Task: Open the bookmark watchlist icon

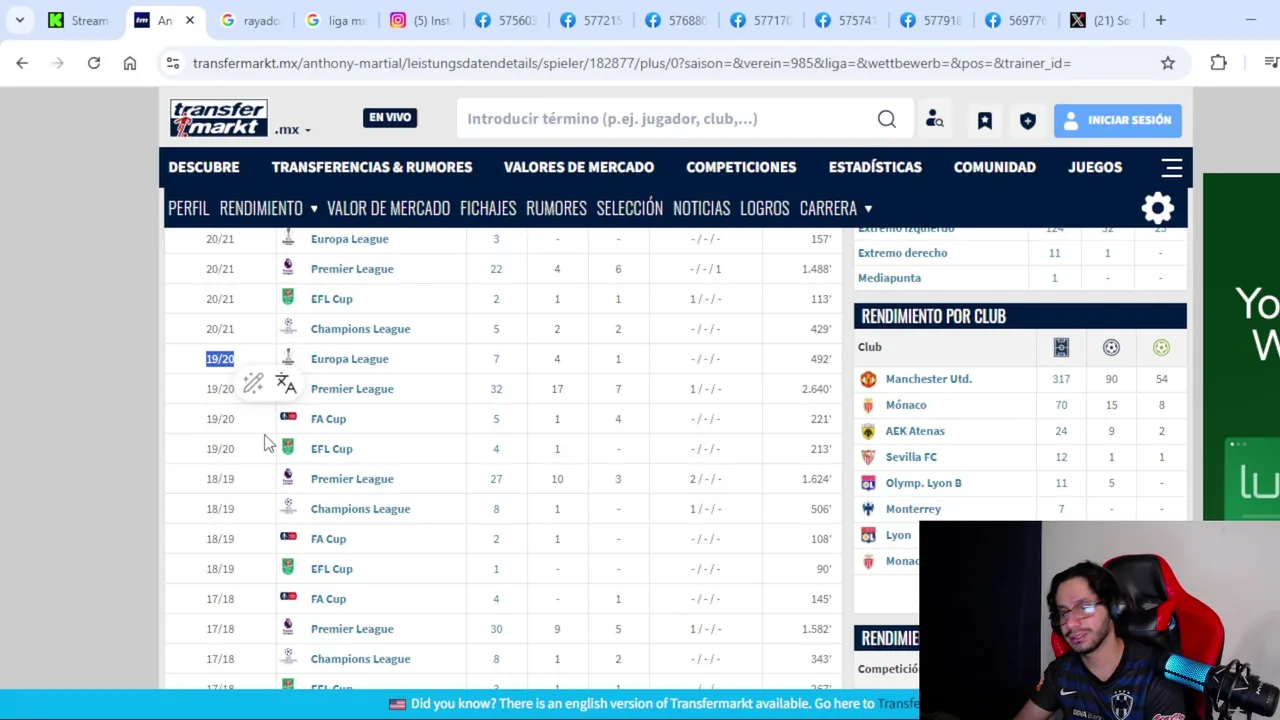Action: click(985, 120)
